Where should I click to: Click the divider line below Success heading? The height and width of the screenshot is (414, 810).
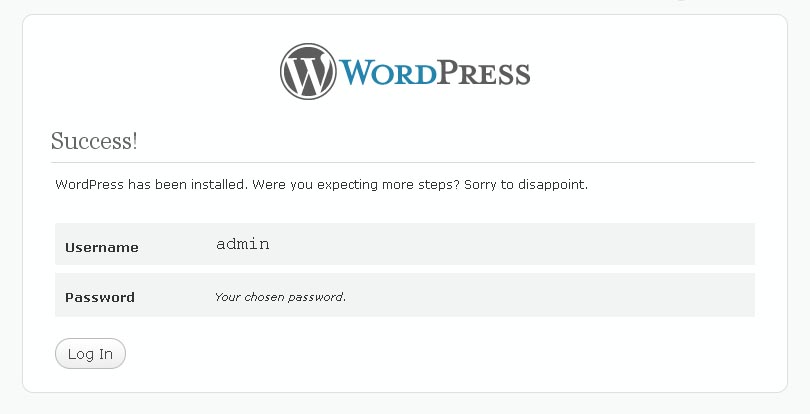[x=402, y=162]
